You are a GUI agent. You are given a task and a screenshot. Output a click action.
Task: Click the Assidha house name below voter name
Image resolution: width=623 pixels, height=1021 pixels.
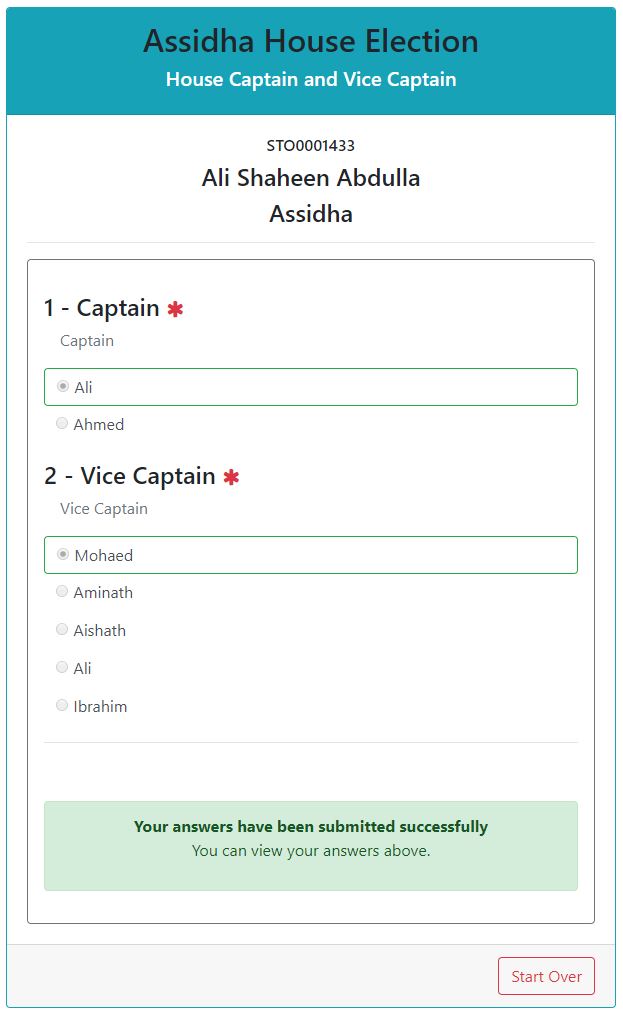click(310, 213)
